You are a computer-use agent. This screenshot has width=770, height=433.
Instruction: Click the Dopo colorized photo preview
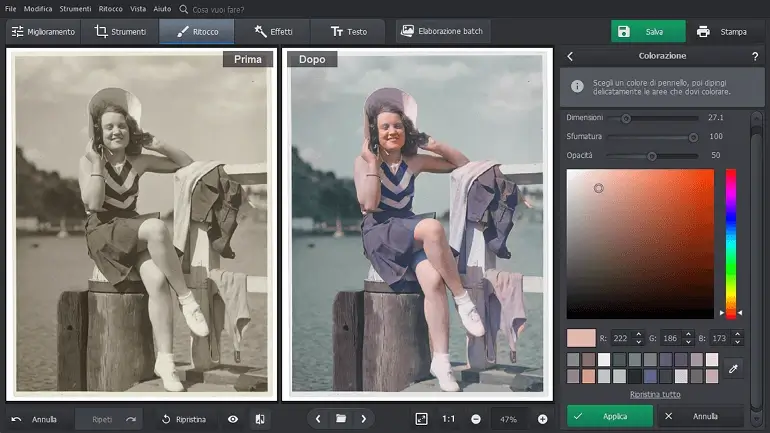coord(417,224)
